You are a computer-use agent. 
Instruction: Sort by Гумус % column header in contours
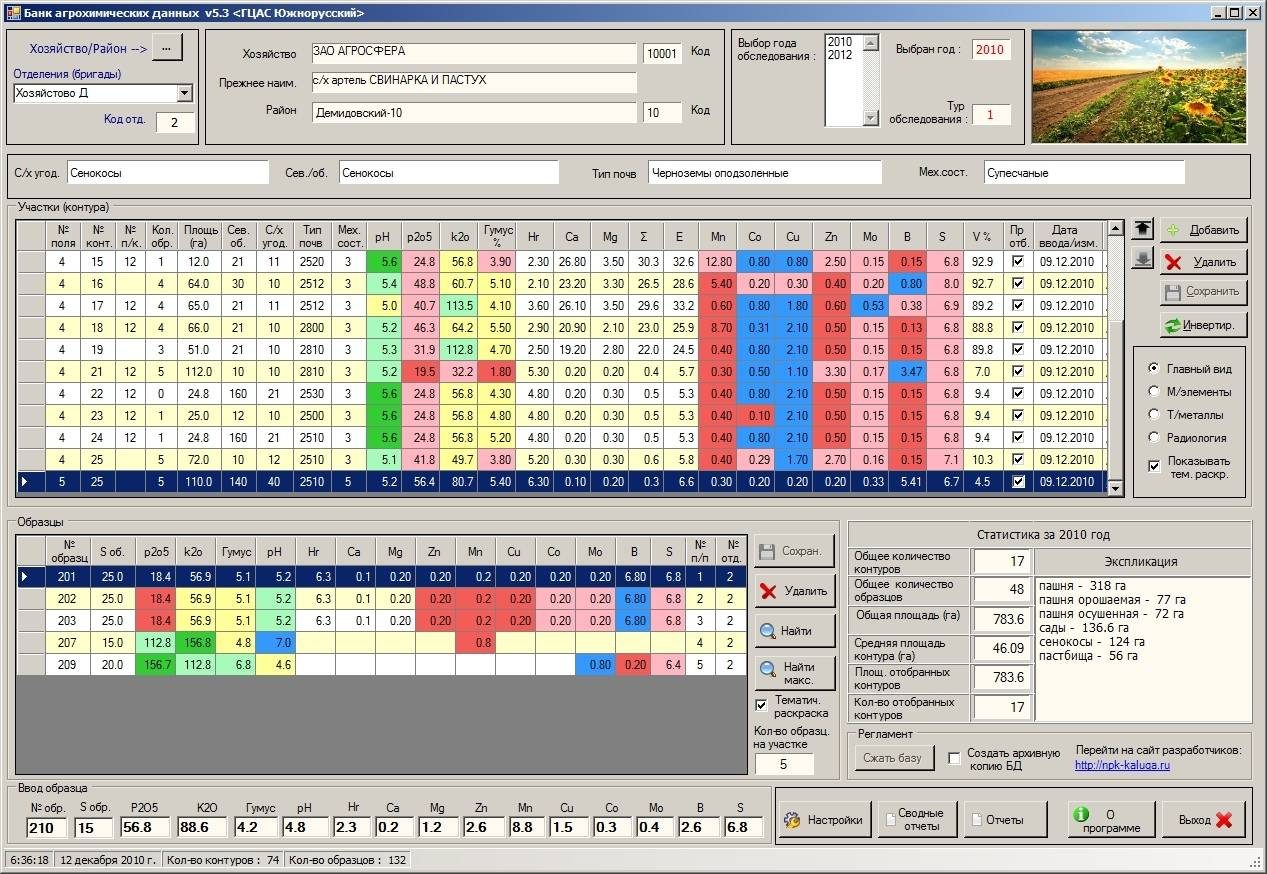pyautogui.click(x=497, y=237)
